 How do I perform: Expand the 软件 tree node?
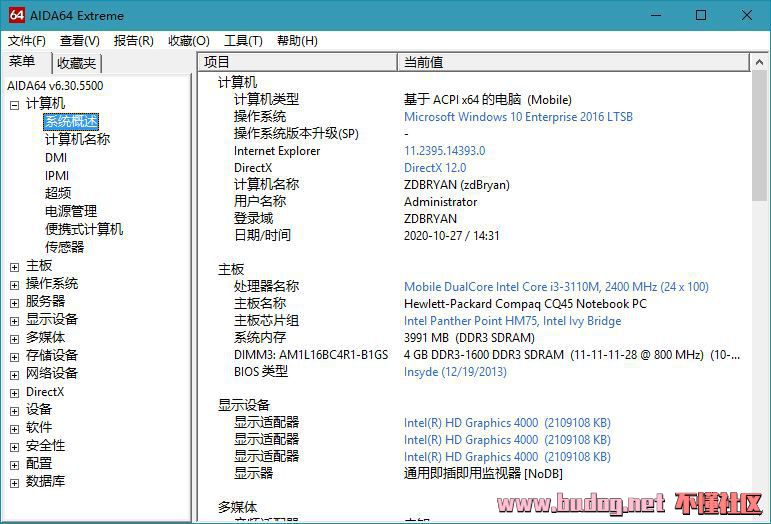point(15,429)
